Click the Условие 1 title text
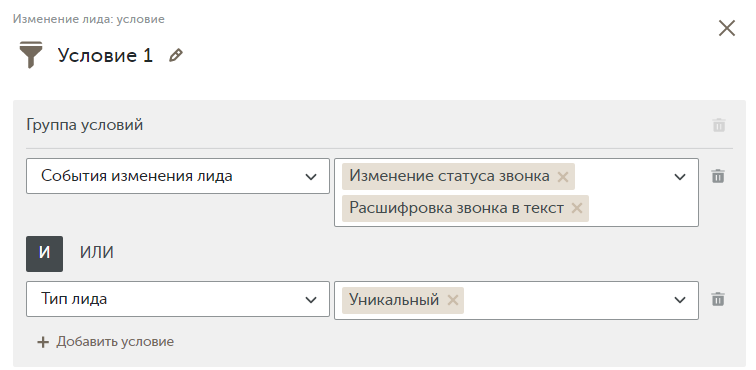Image resolution: width=756 pixels, height=370 pixels. pyautogui.click(x=105, y=55)
